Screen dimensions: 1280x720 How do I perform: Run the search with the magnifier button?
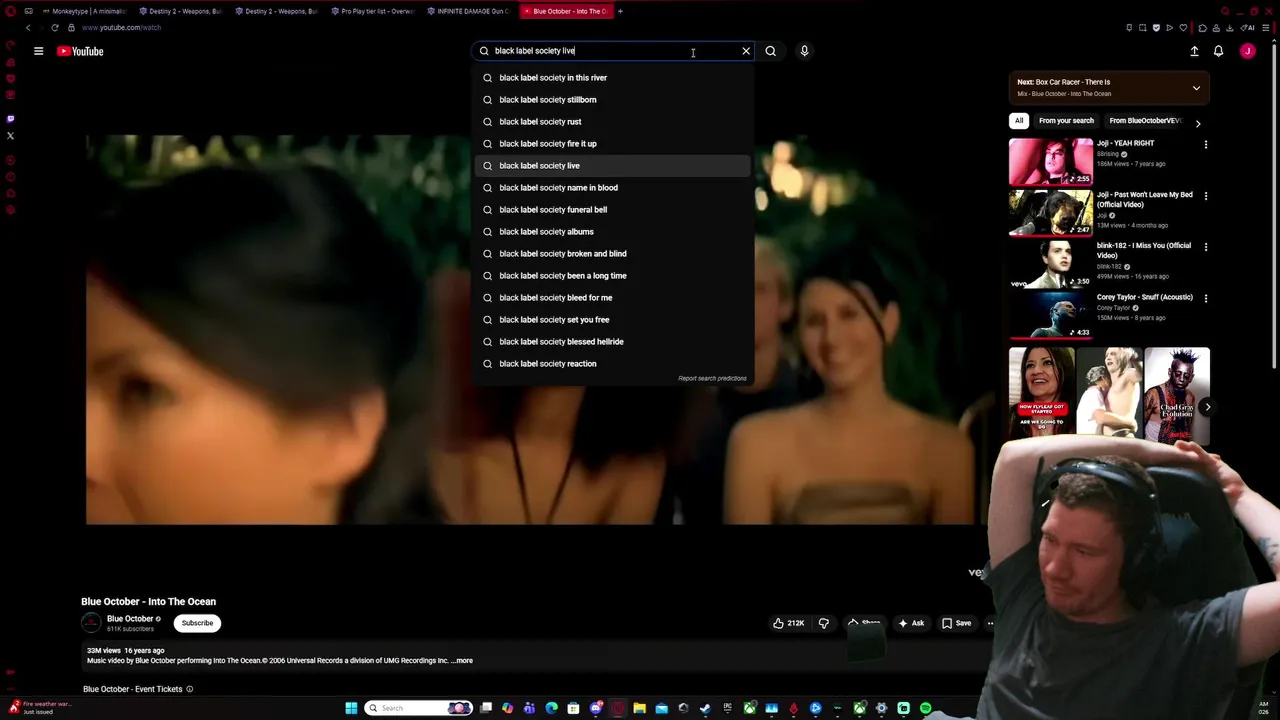(770, 51)
